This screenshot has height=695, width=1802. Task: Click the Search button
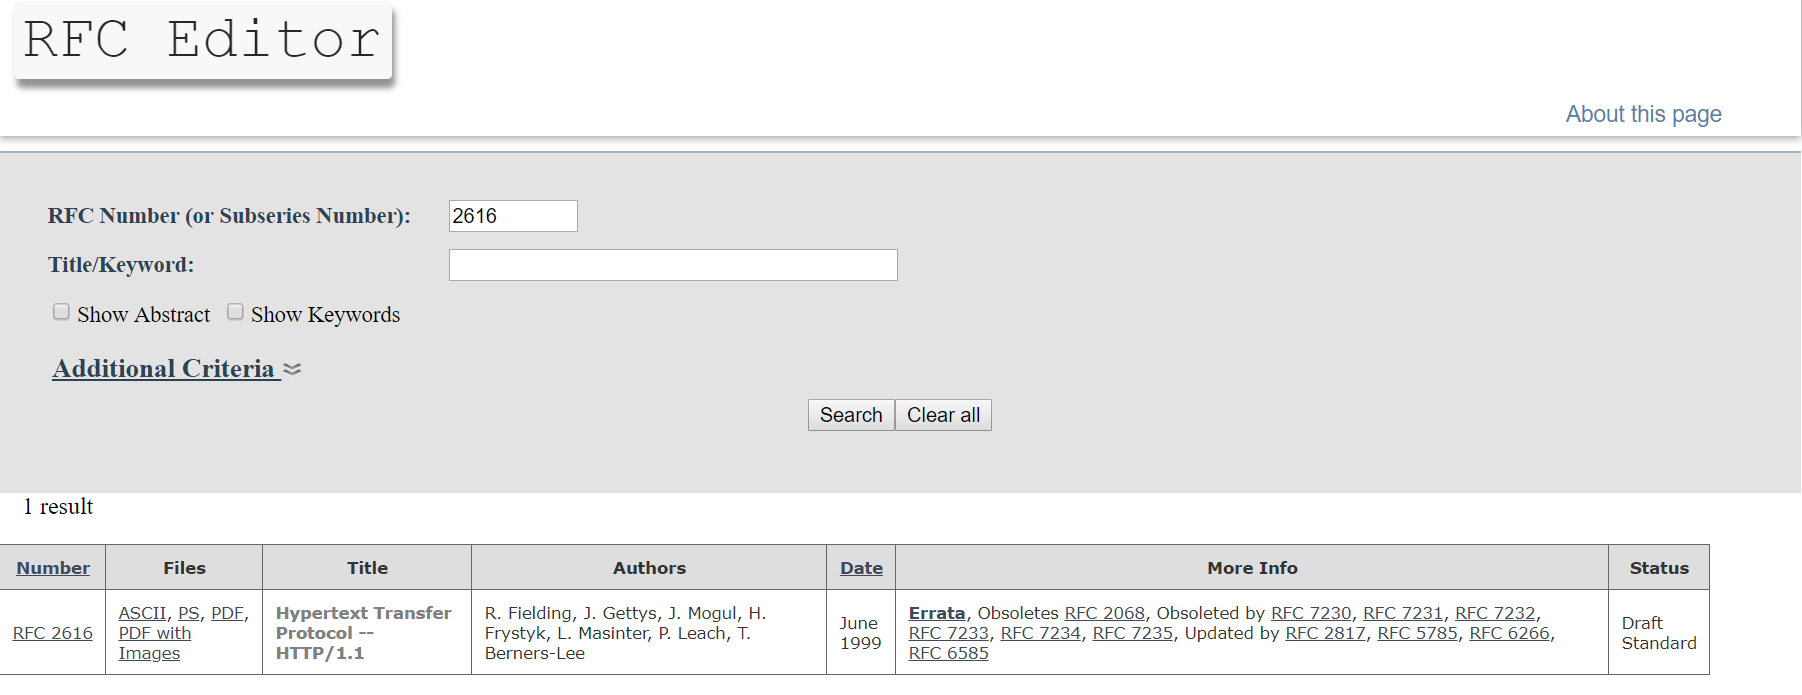[851, 415]
